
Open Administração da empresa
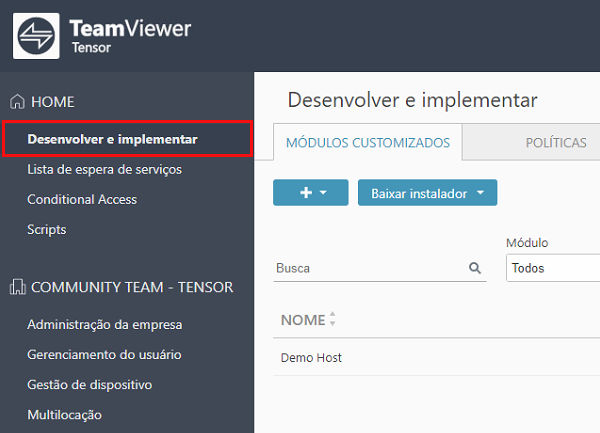pyautogui.click(x=104, y=324)
